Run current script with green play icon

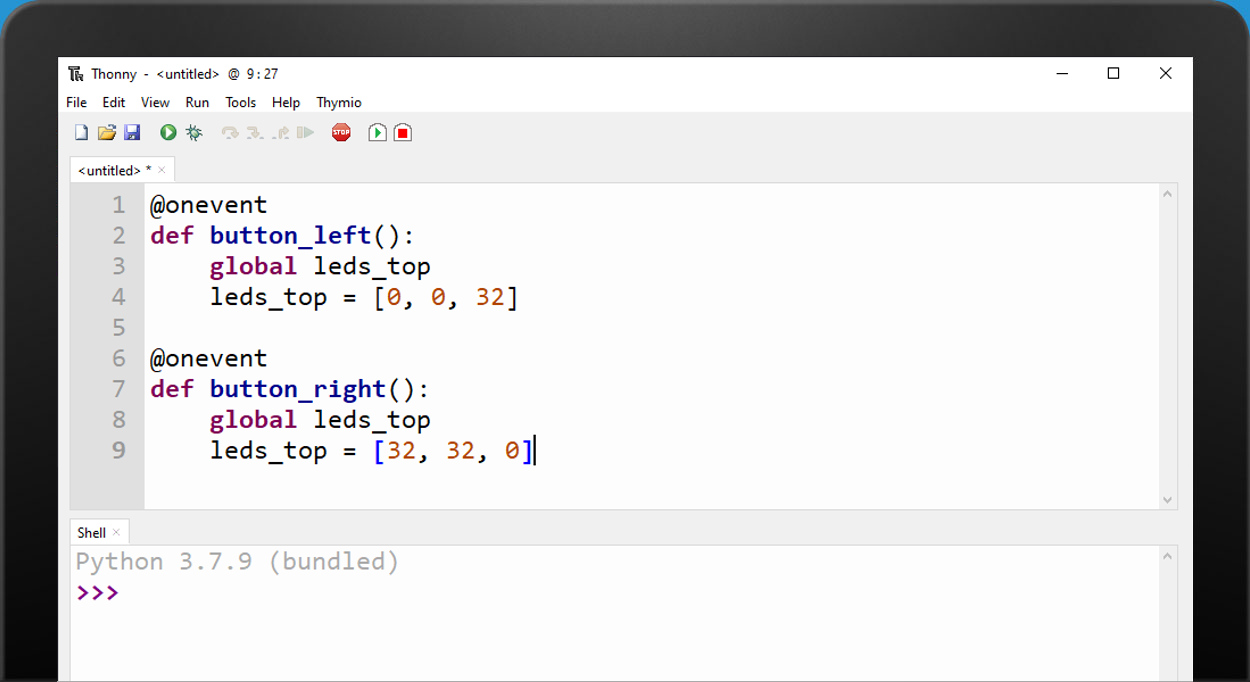click(x=168, y=133)
